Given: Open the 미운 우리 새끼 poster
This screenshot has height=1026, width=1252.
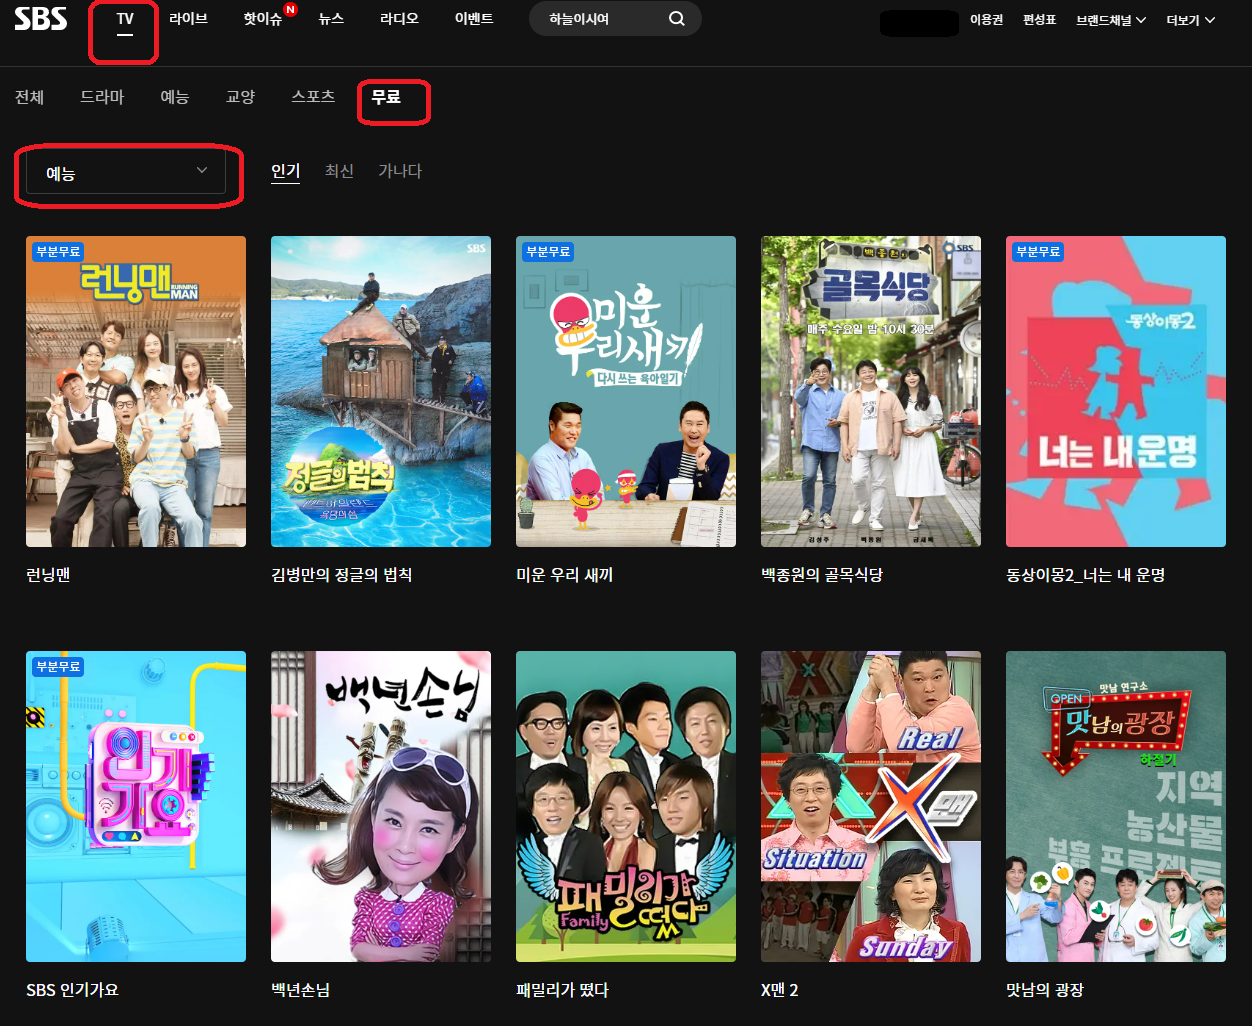Looking at the screenshot, I should [626, 391].
